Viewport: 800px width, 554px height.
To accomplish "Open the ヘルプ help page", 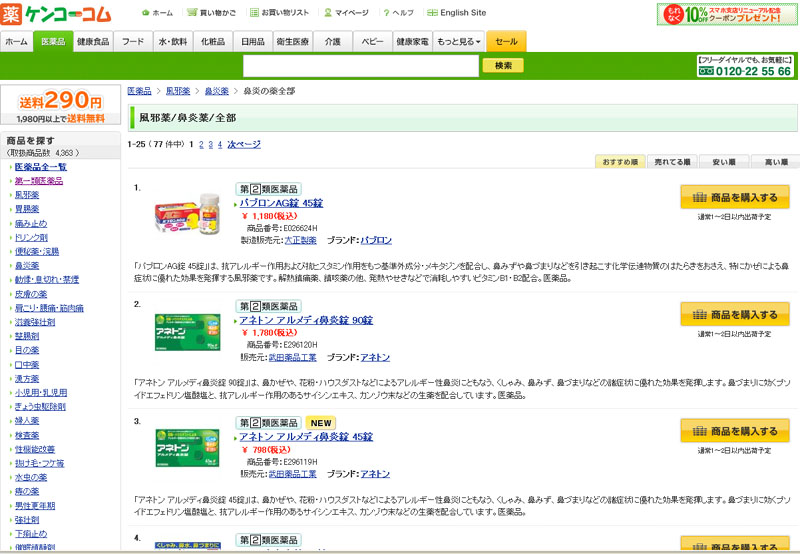I will [x=402, y=13].
